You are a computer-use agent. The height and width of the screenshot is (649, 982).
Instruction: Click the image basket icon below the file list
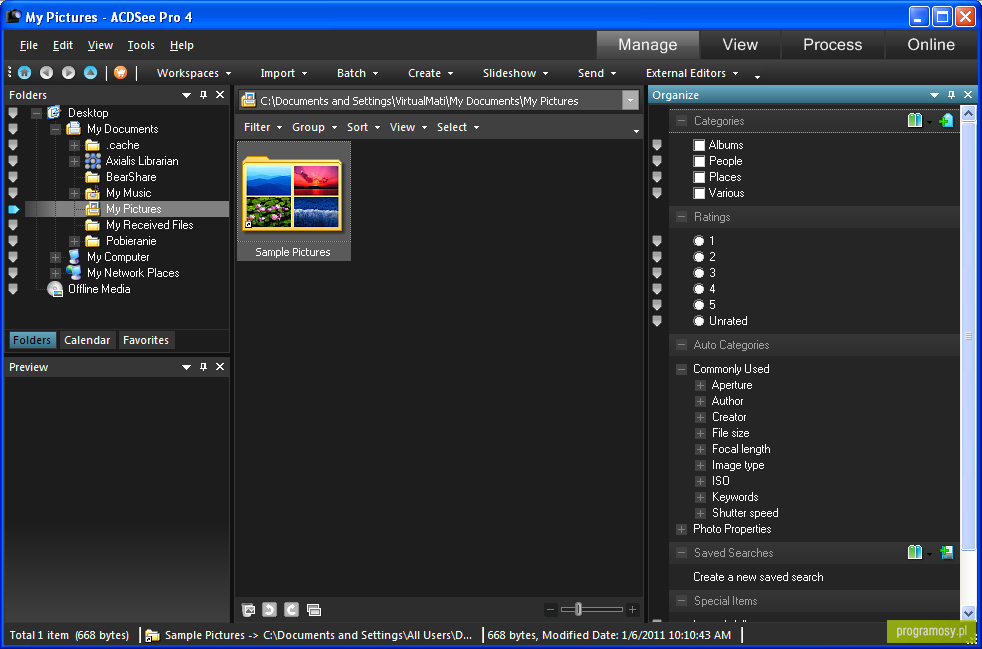(249, 610)
